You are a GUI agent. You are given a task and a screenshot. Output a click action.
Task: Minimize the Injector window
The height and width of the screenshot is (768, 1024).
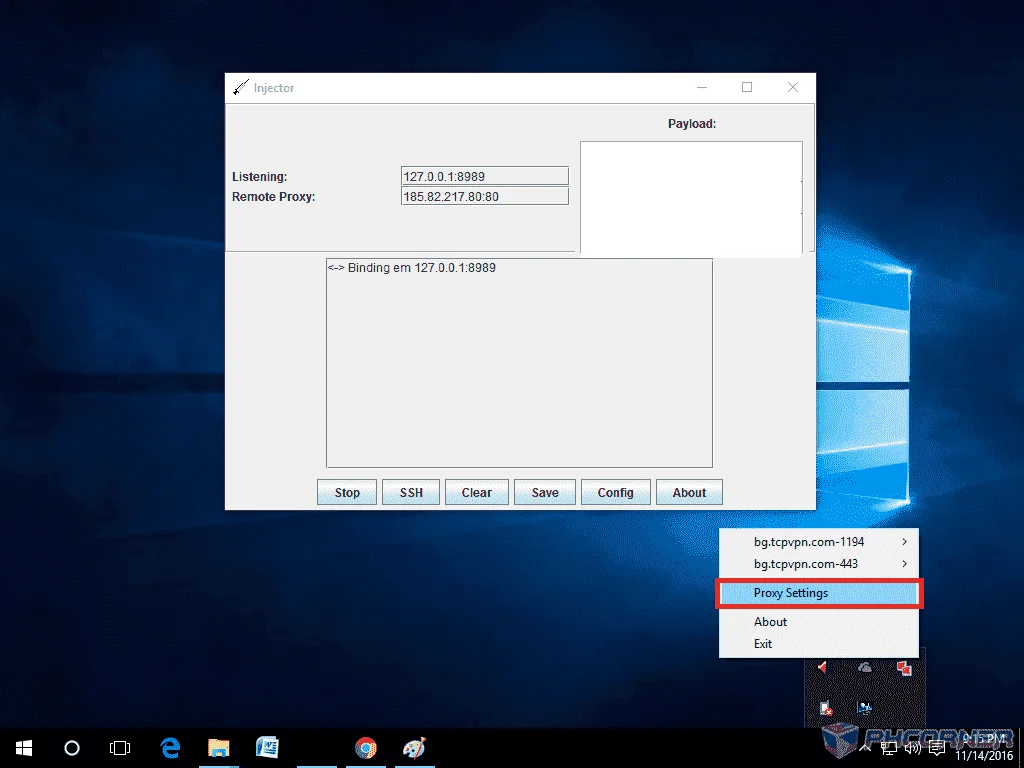(702, 88)
